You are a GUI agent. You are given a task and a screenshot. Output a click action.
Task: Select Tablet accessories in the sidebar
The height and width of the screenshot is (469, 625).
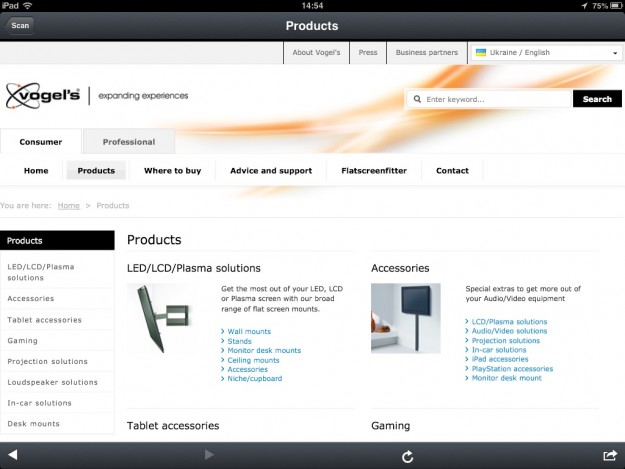coord(45,320)
